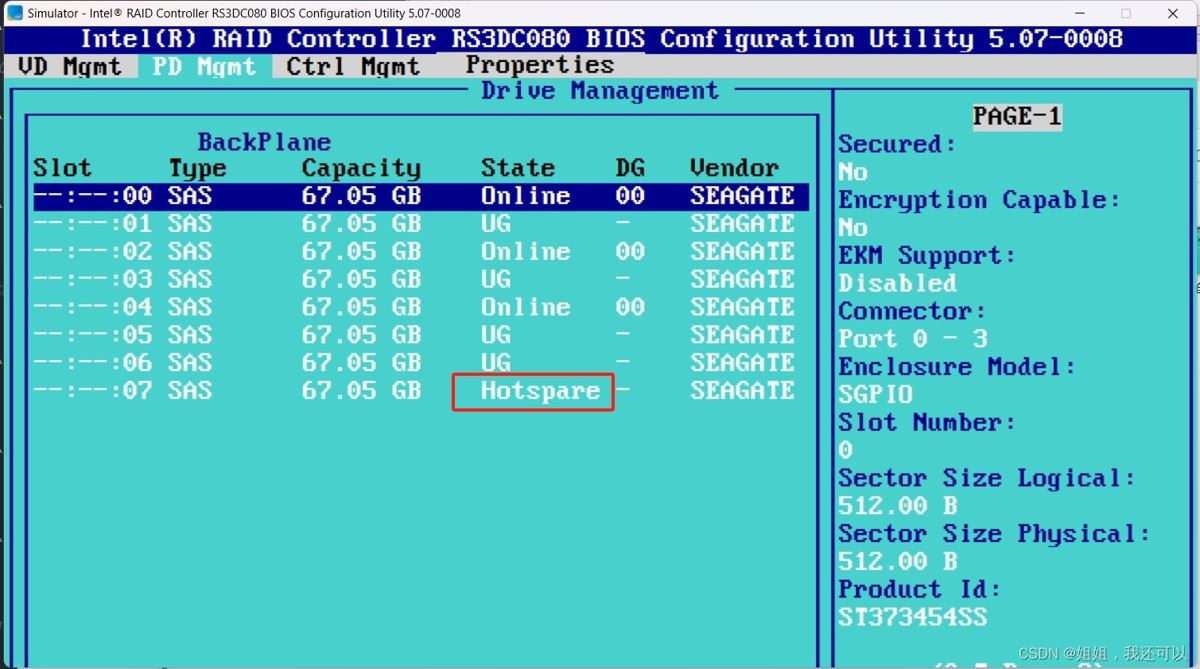
Task: Click the UG state in slot 01 row
Action: pyautogui.click(x=496, y=224)
